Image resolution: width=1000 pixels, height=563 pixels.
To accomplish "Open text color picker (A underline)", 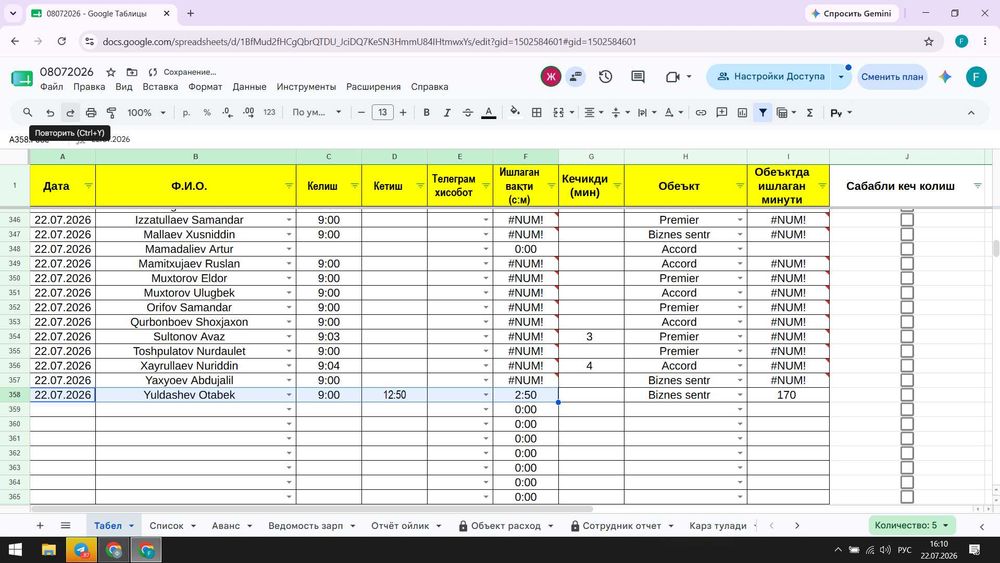I will coord(489,112).
